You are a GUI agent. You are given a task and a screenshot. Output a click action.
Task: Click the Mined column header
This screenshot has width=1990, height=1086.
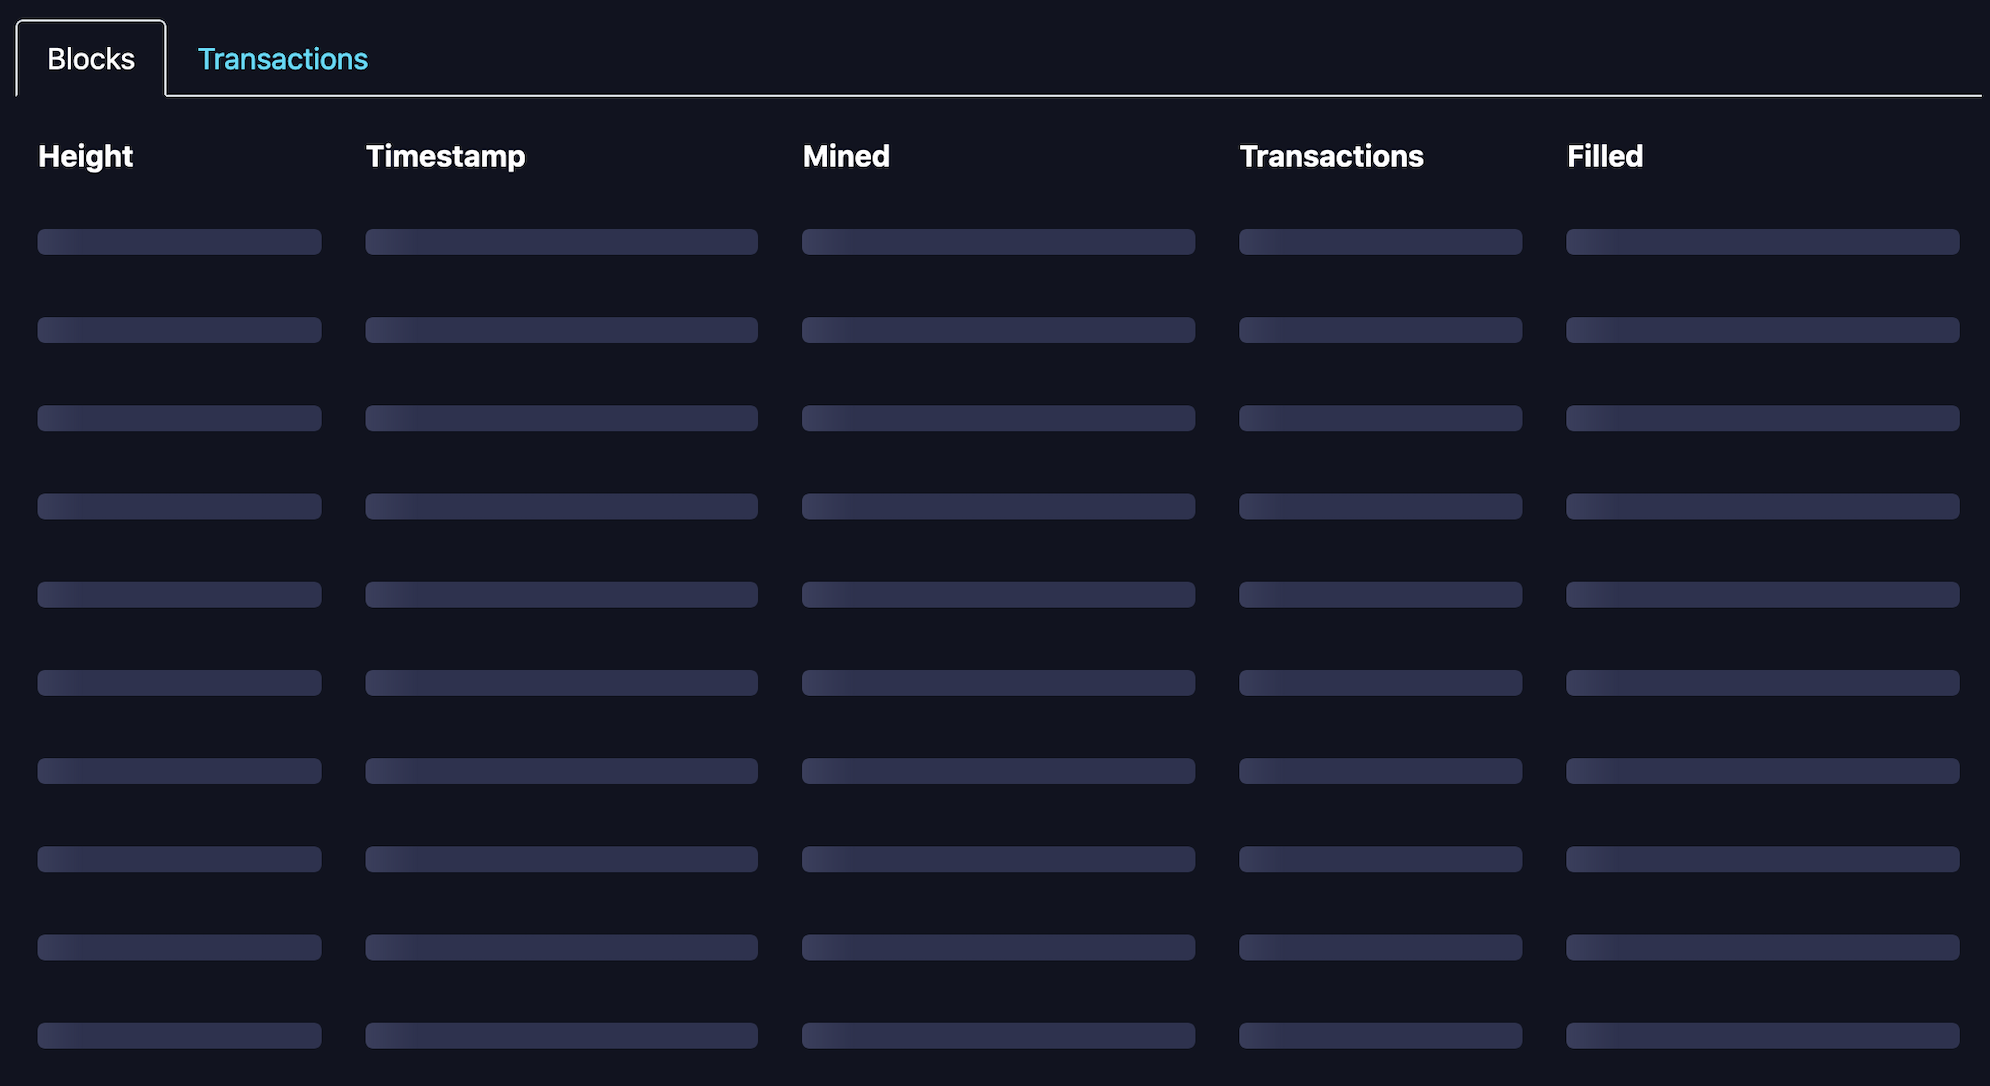point(846,156)
